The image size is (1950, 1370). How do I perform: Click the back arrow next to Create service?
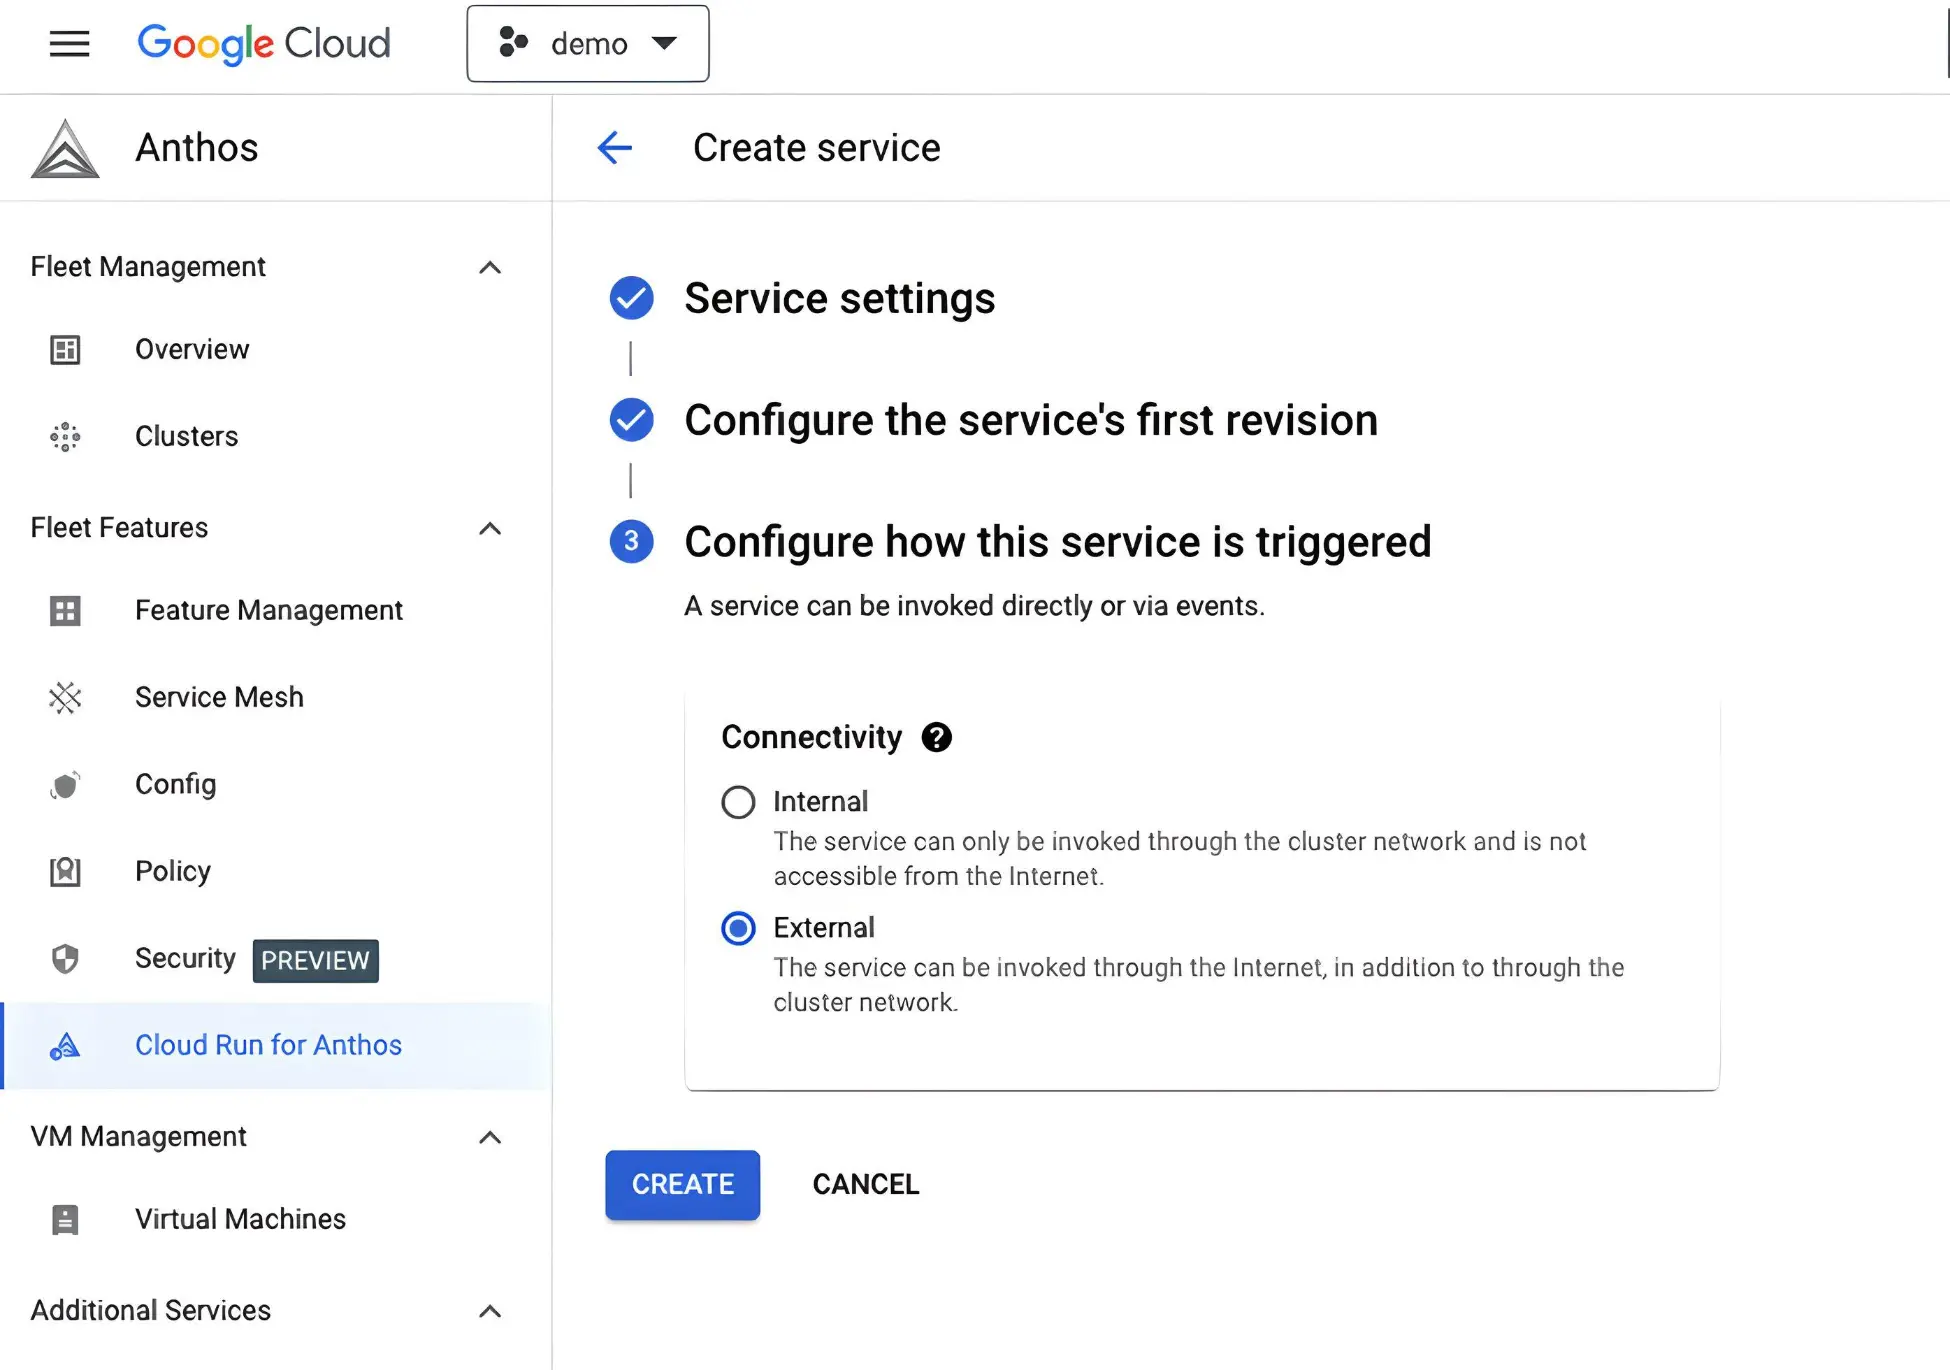(x=615, y=148)
